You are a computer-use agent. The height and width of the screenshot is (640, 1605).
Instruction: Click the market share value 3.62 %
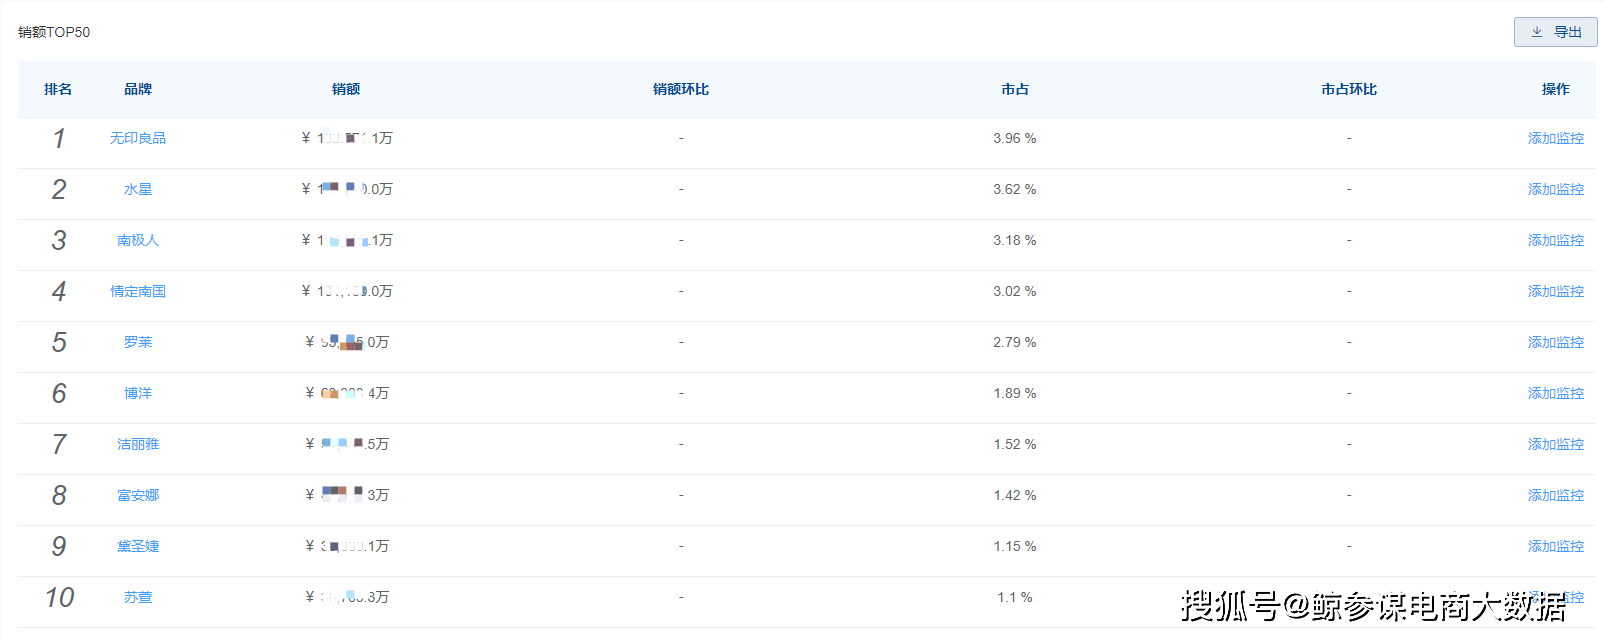(1015, 189)
